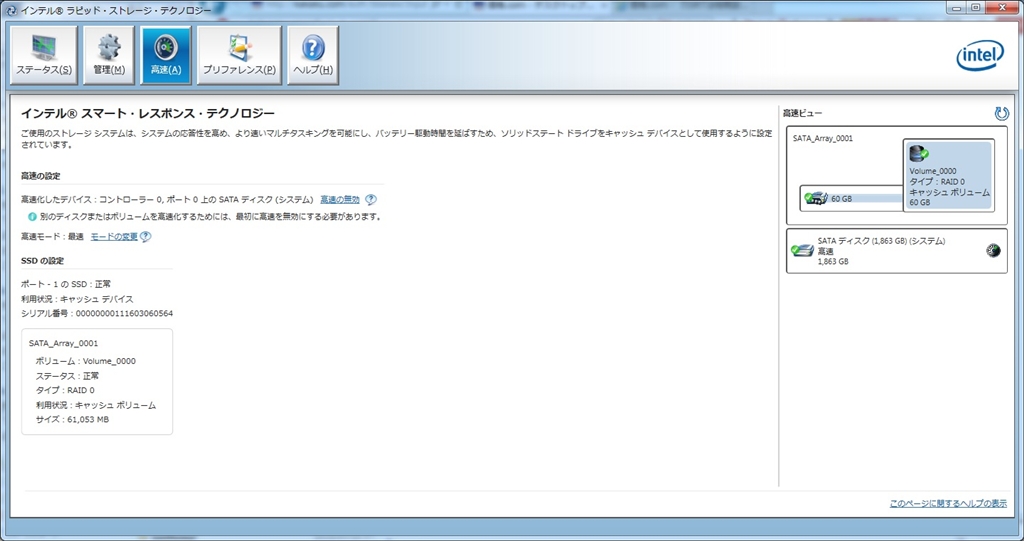Image resolution: width=1024 pixels, height=541 pixels.
Task: Click the Volume_0000 database icon
Action: (x=919, y=154)
